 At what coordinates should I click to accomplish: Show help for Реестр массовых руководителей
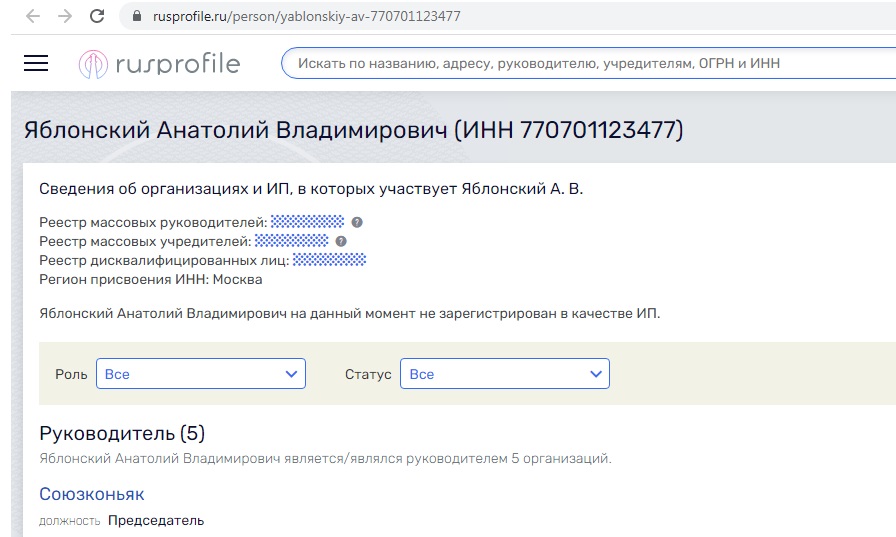click(x=357, y=222)
